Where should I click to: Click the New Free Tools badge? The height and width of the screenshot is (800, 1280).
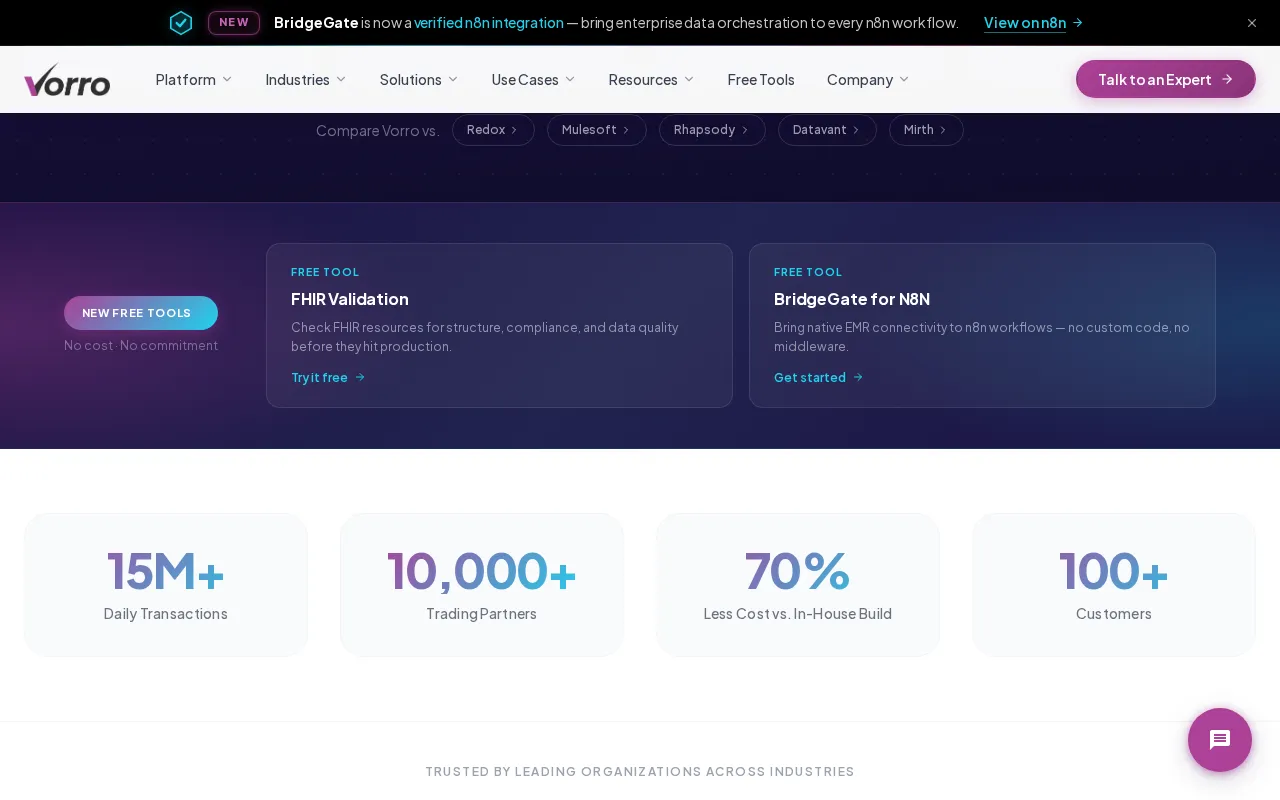141,313
